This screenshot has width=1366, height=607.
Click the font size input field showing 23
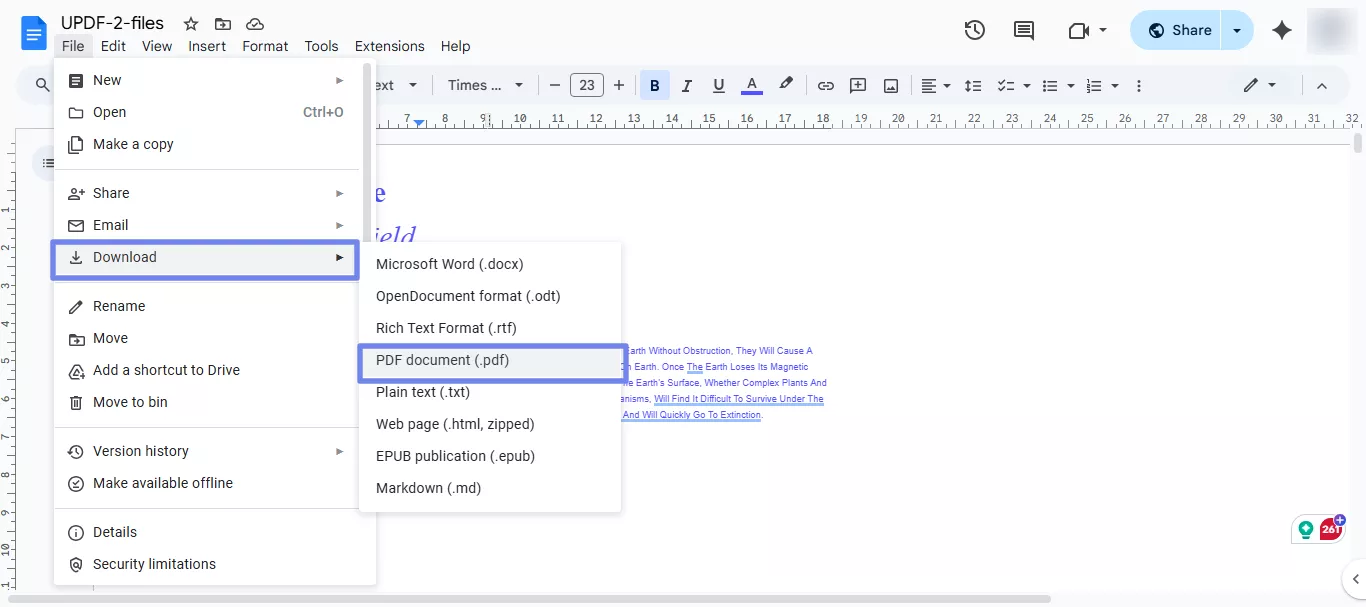pos(587,85)
